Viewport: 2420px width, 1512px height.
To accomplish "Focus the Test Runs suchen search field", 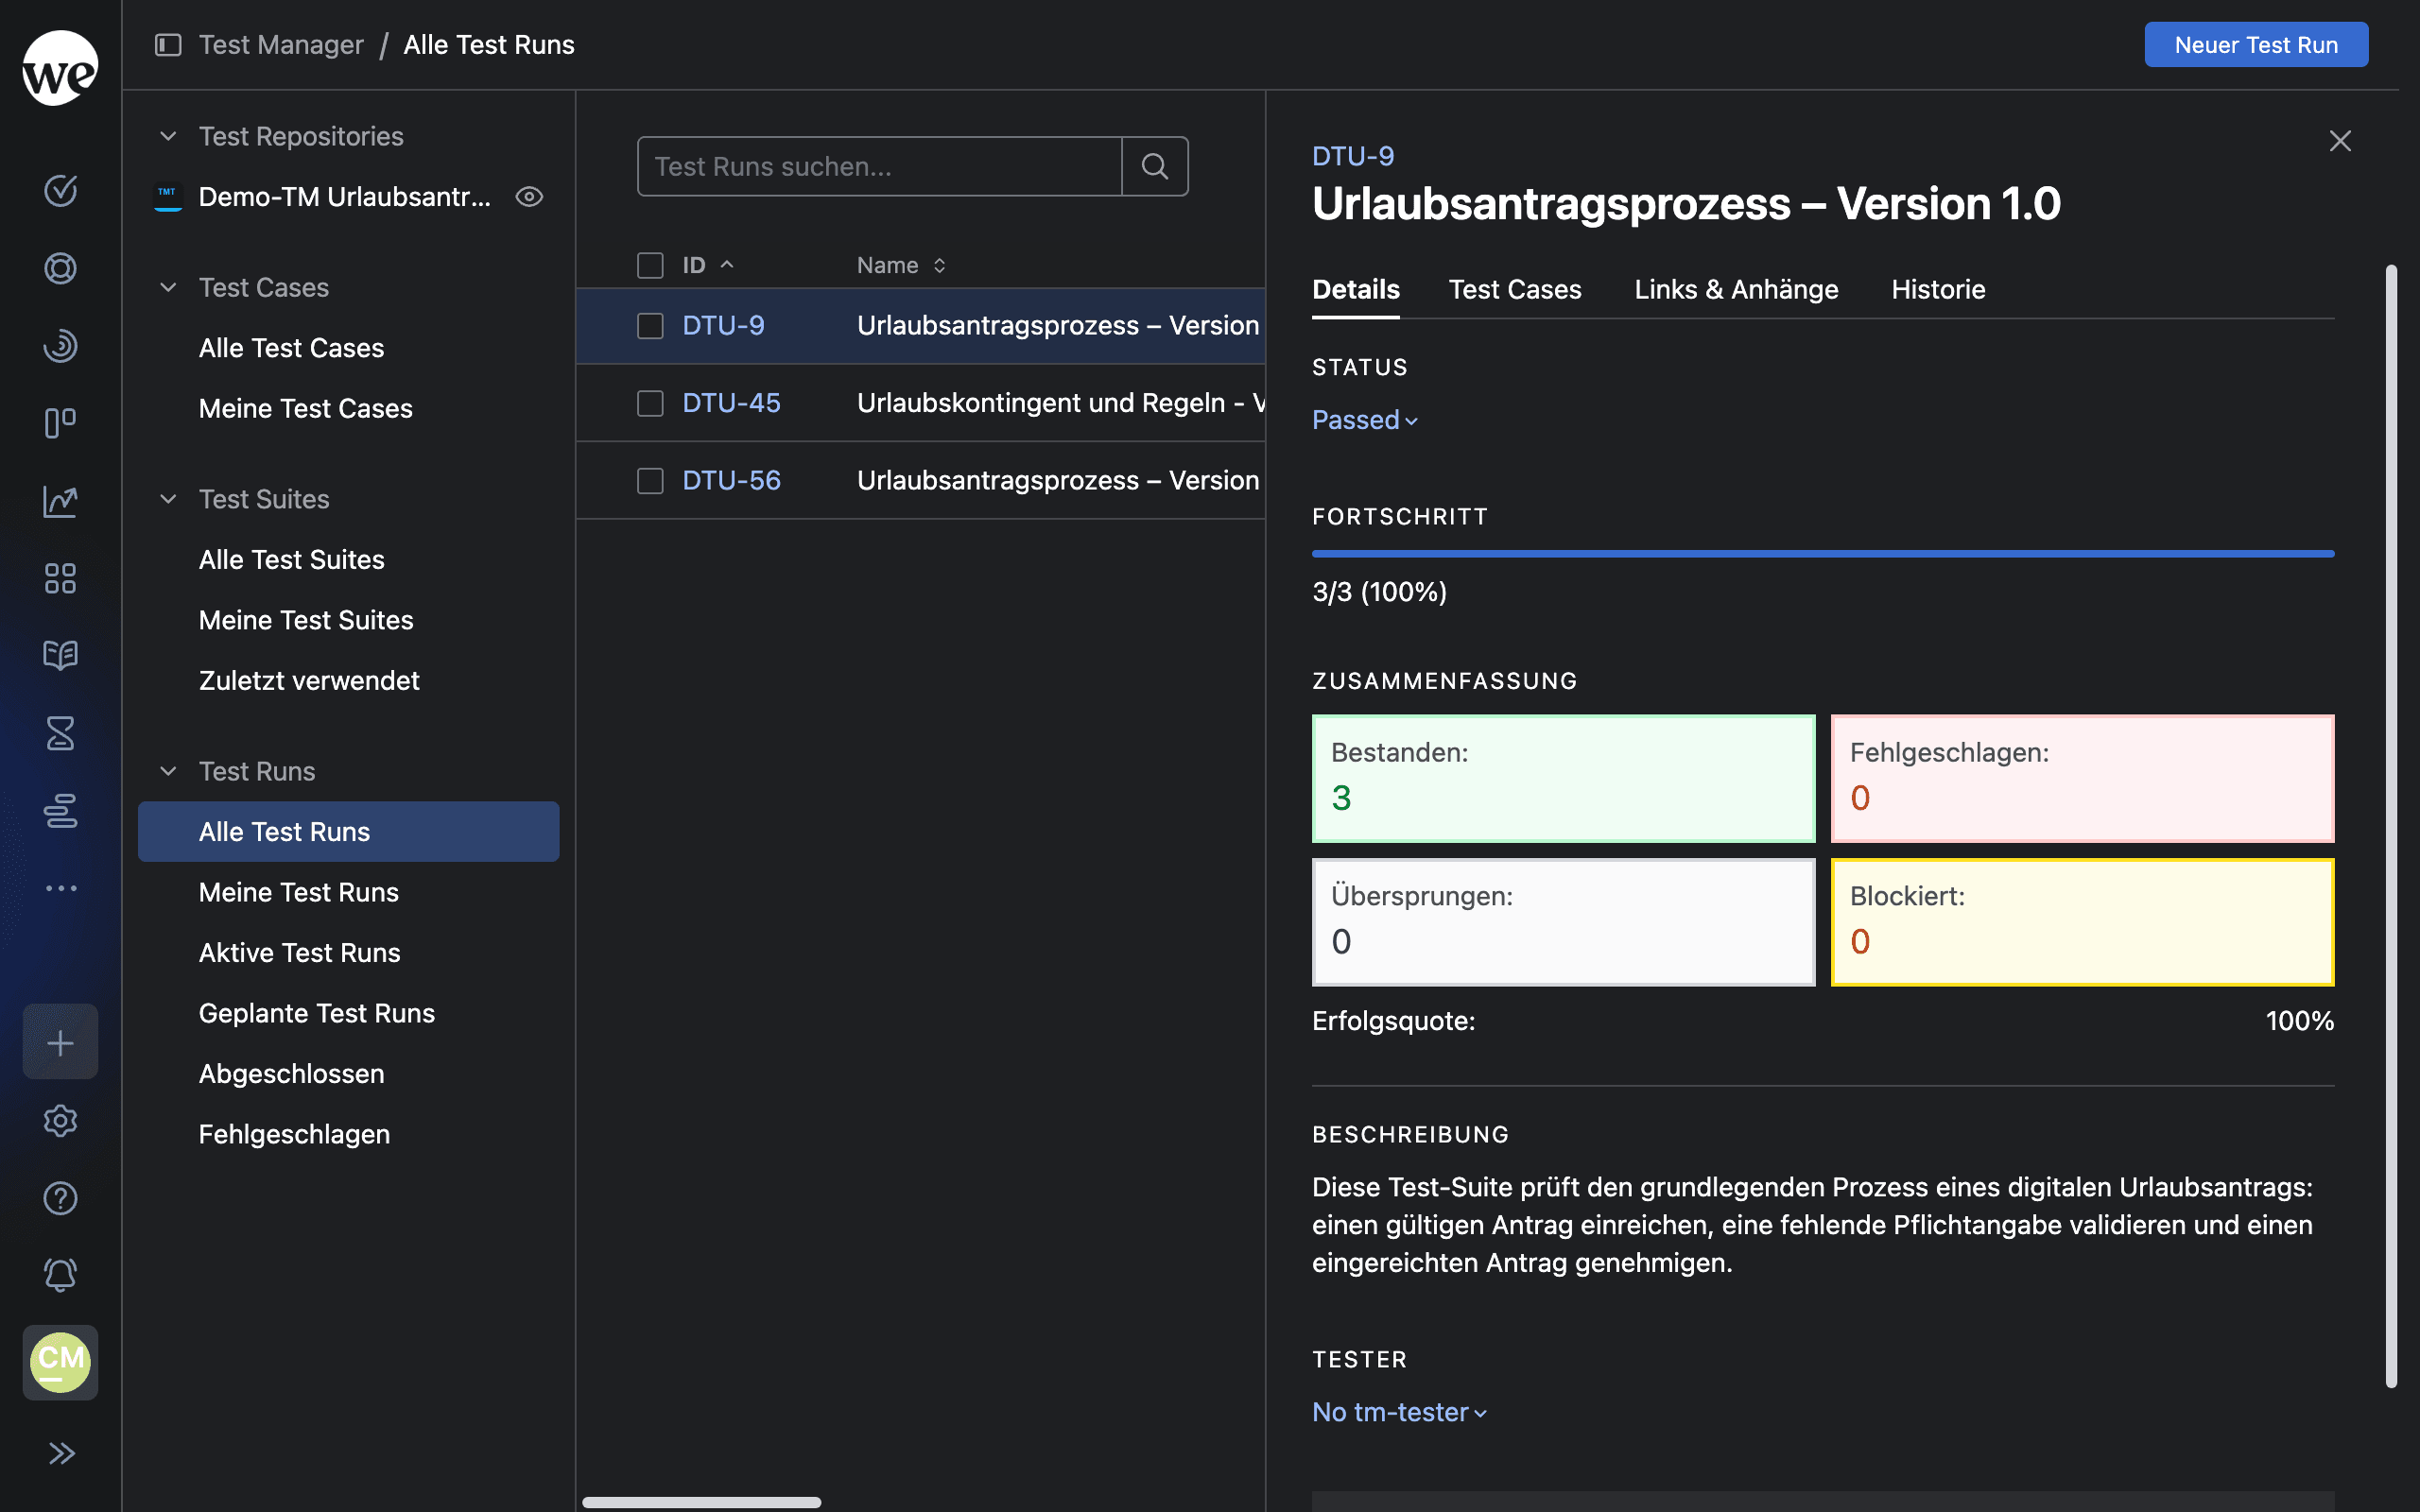I will [879, 166].
